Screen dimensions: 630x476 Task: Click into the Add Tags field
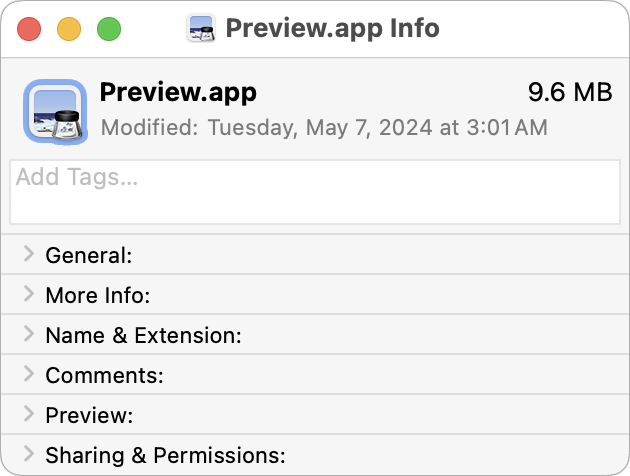tap(315, 192)
